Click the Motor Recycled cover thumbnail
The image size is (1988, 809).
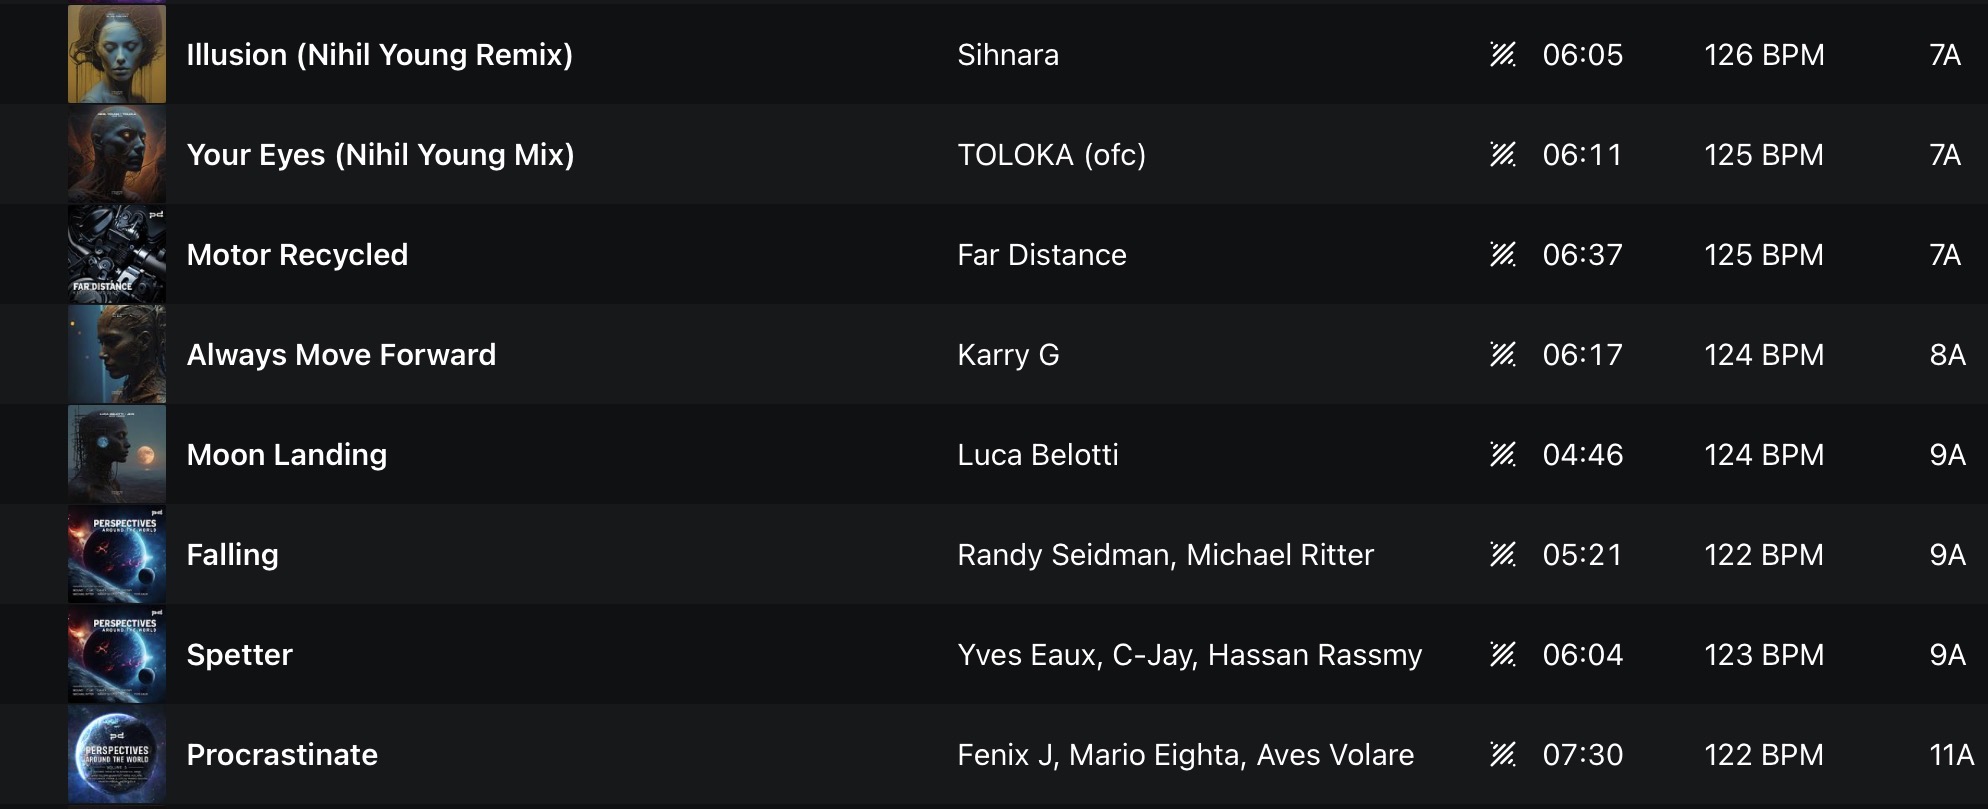point(117,255)
